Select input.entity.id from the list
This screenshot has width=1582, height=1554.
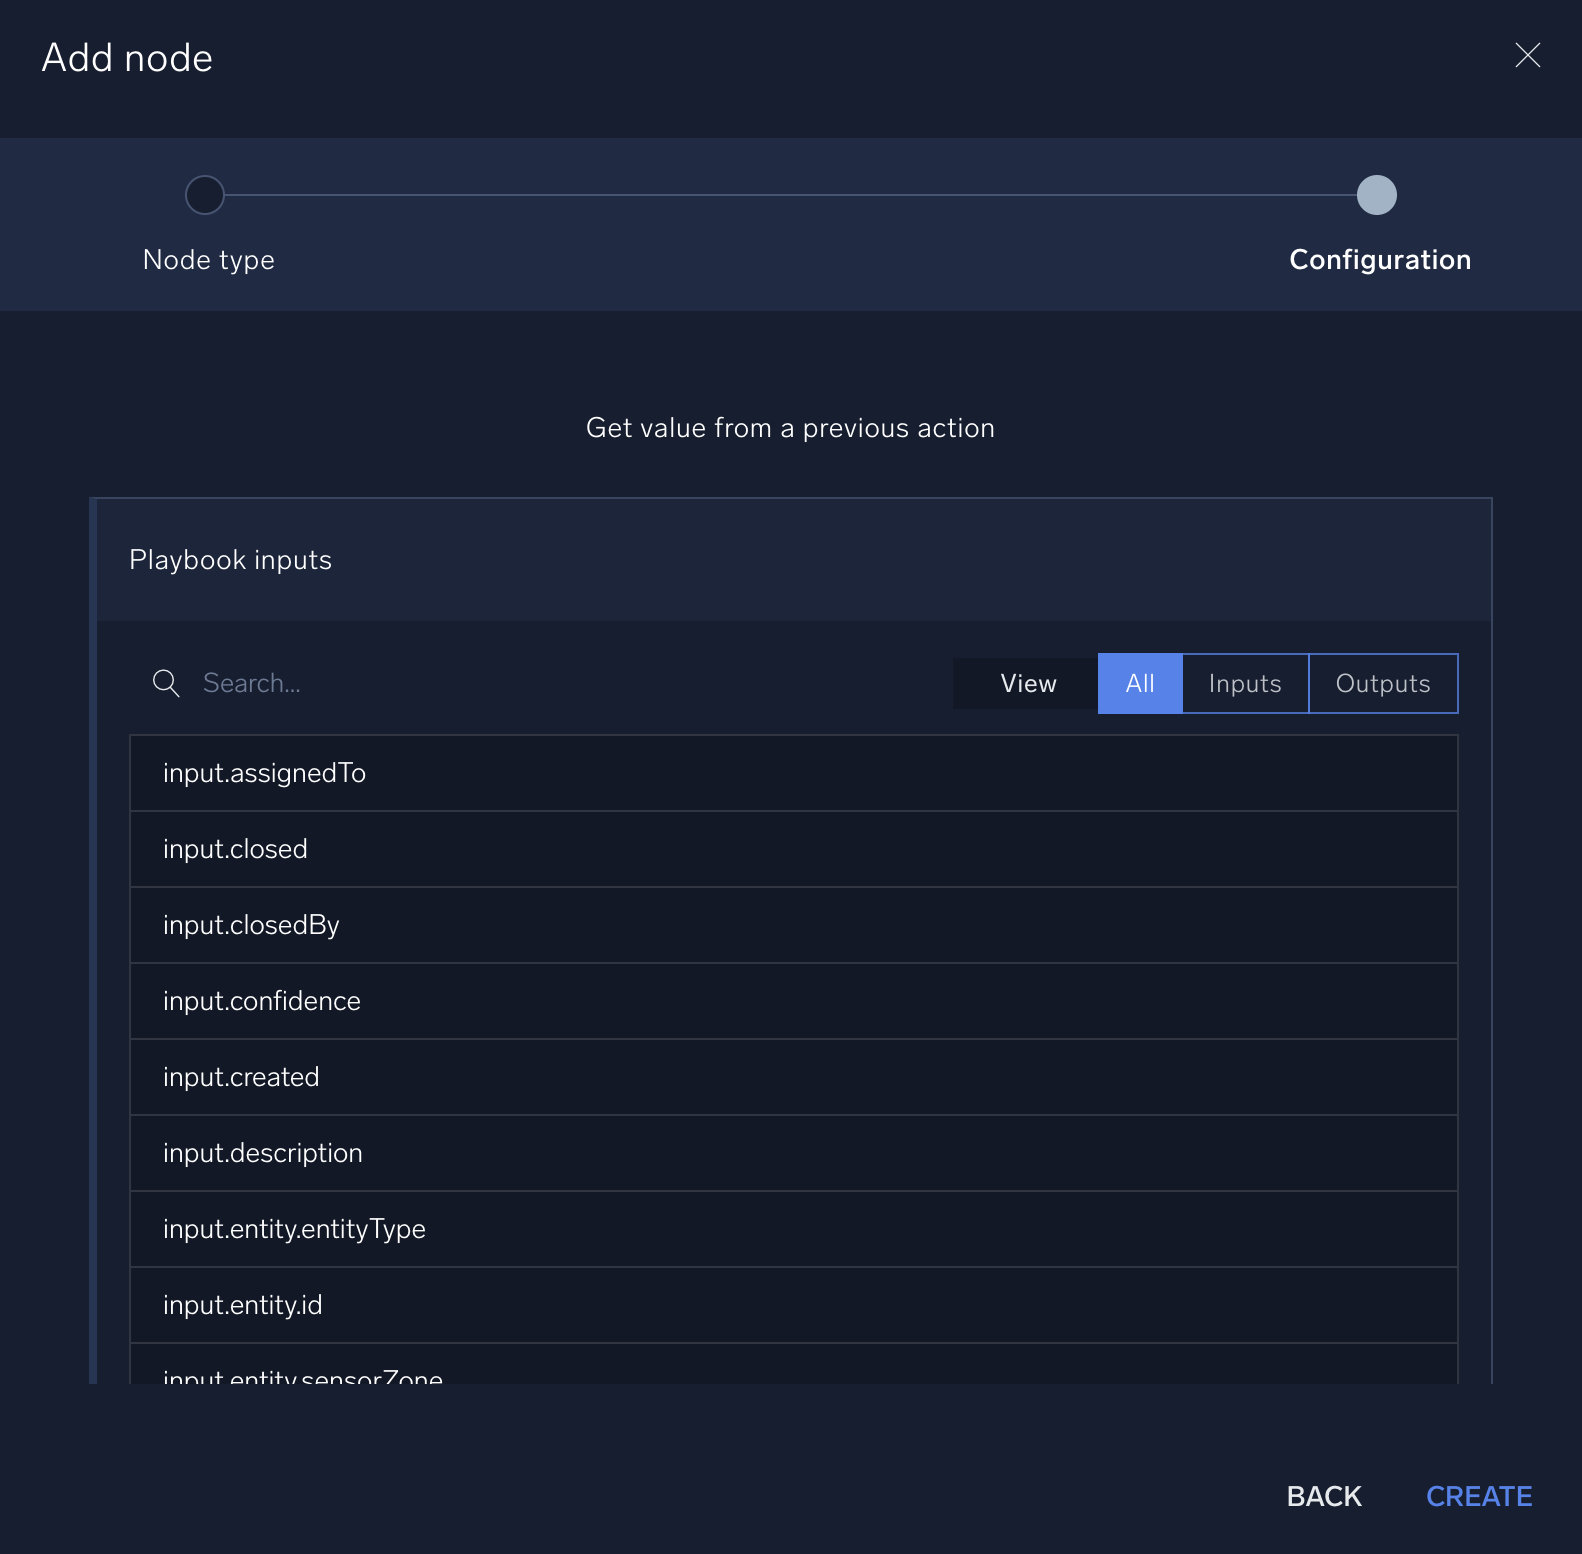(793, 1305)
